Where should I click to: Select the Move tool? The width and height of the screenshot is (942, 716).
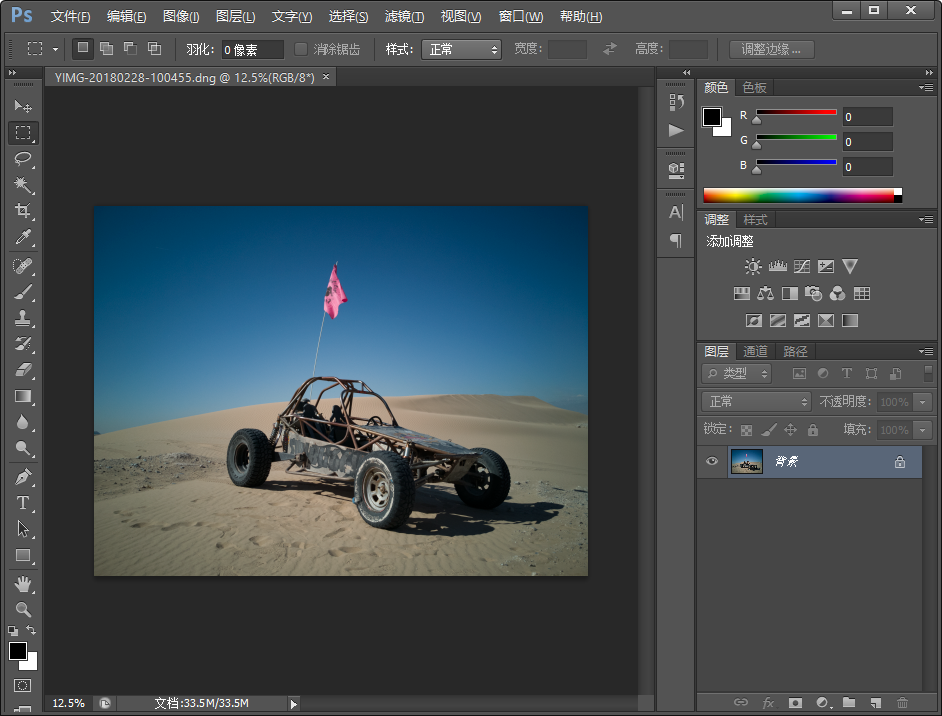pyautogui.click(x=23, y=106)
